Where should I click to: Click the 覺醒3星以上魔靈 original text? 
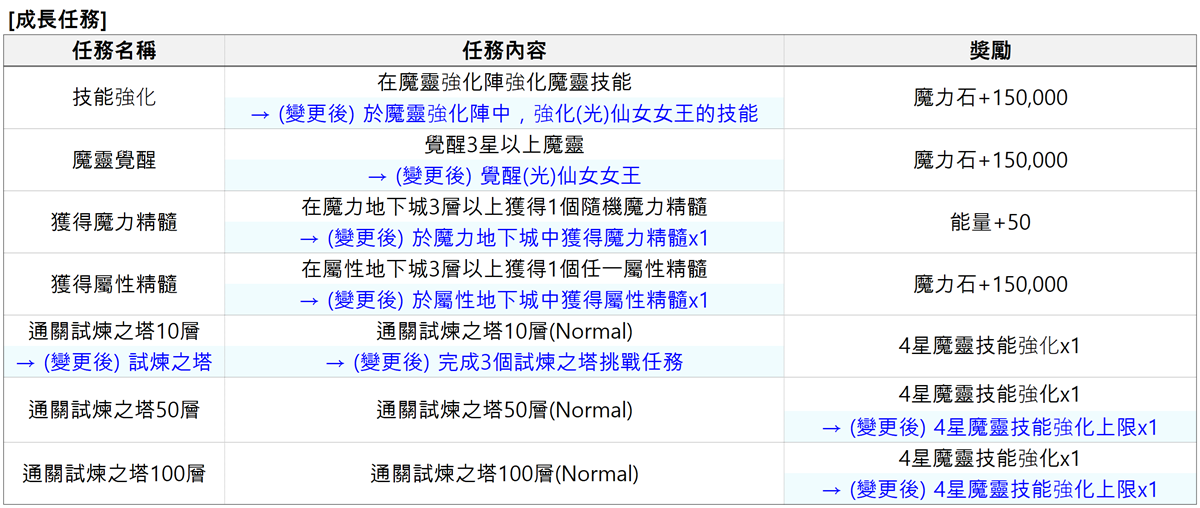504,145
